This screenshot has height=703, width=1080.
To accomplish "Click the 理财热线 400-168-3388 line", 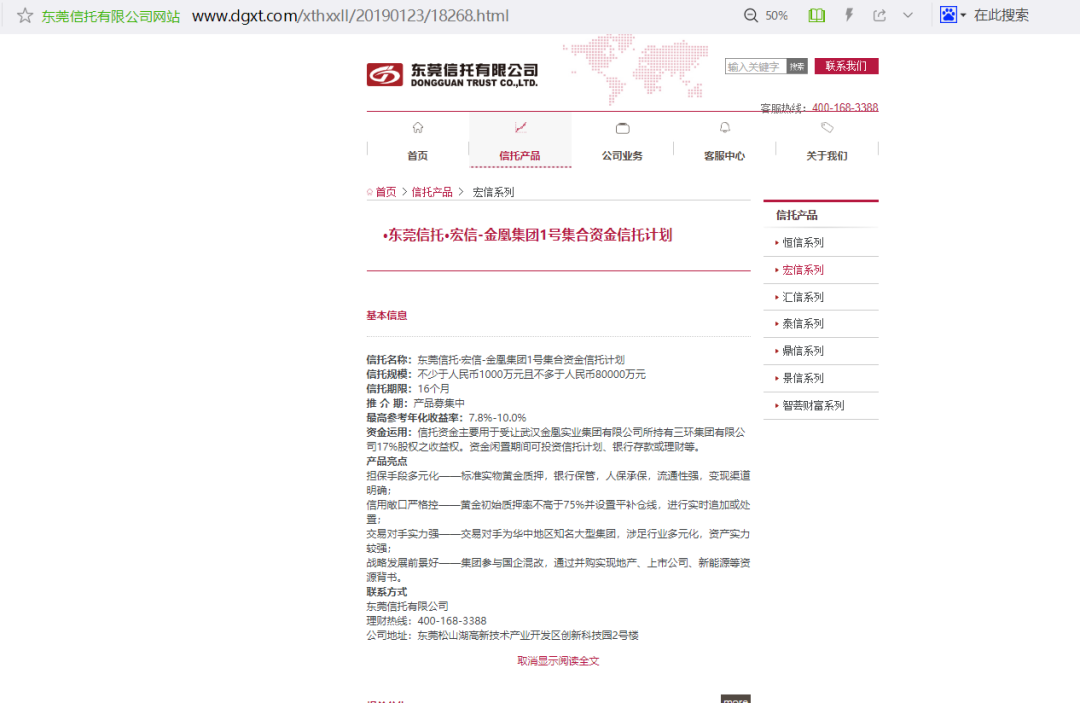I will pos(426,621).
